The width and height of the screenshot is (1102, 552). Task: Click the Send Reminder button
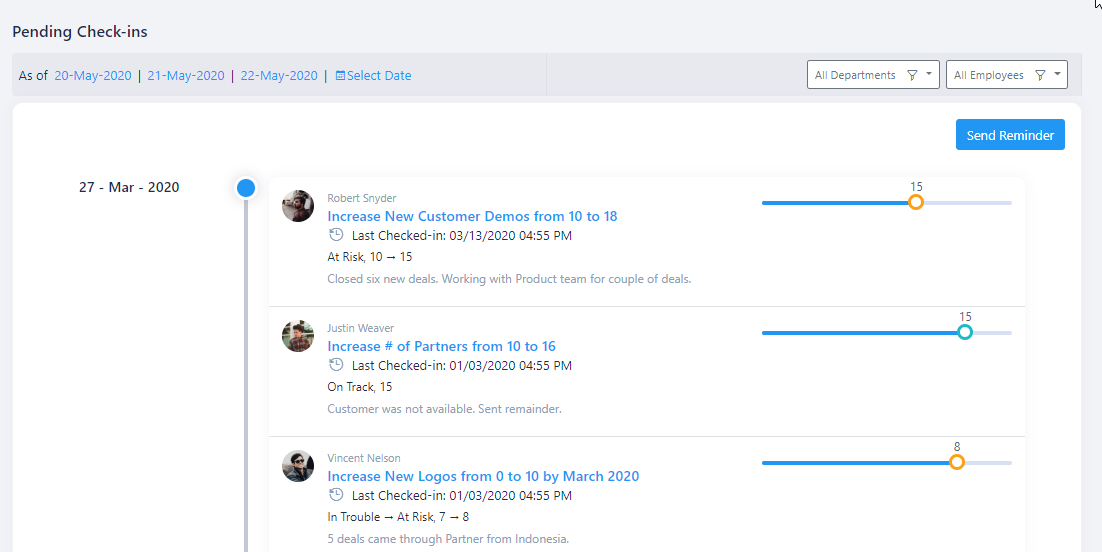pos(1010,135)
